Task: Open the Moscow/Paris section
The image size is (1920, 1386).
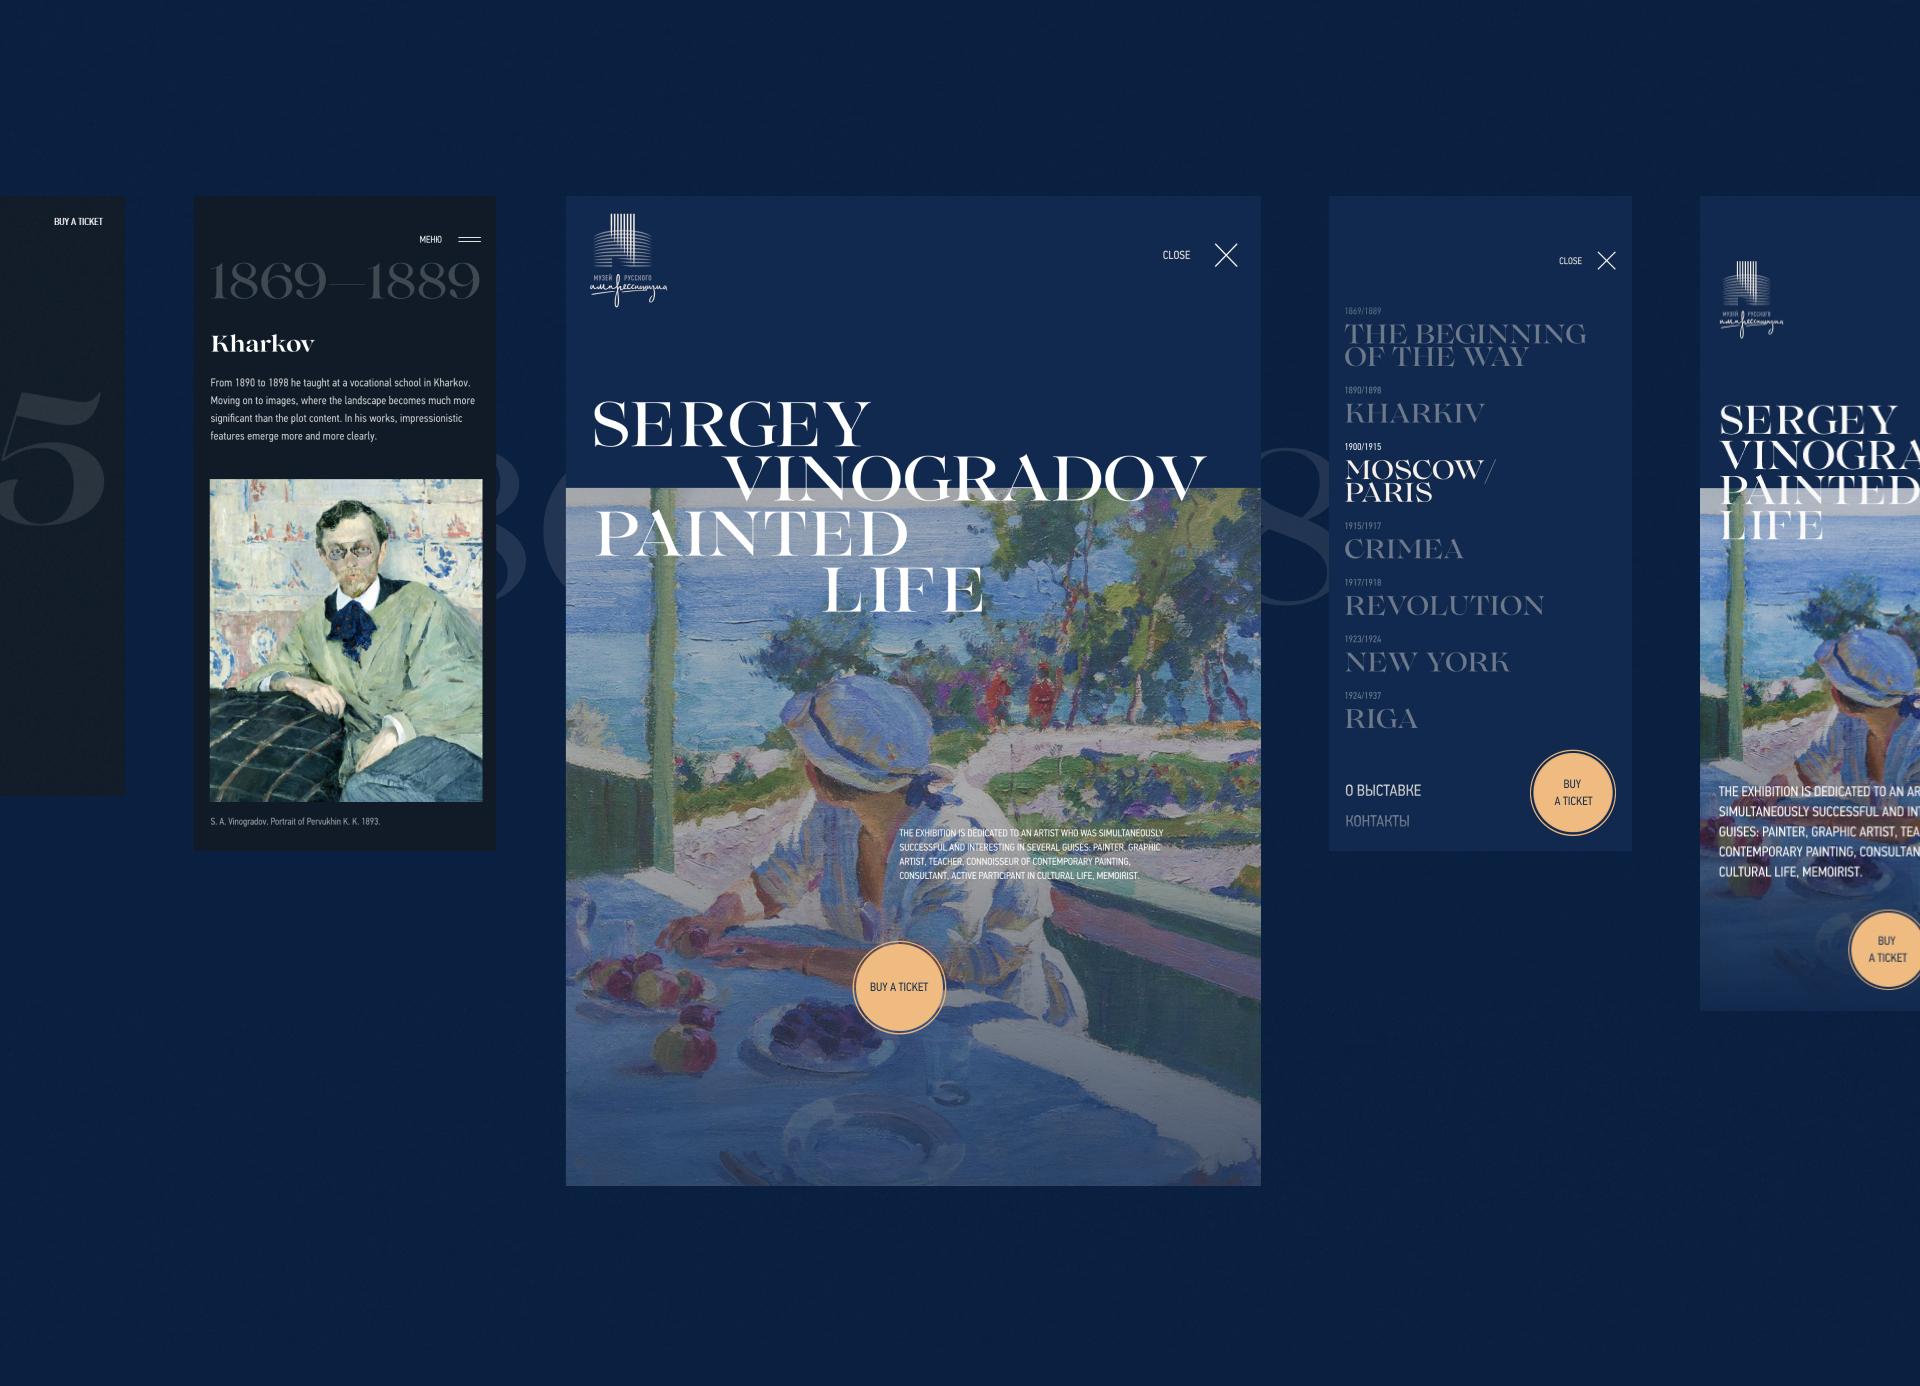Action: click(1420, 481)
